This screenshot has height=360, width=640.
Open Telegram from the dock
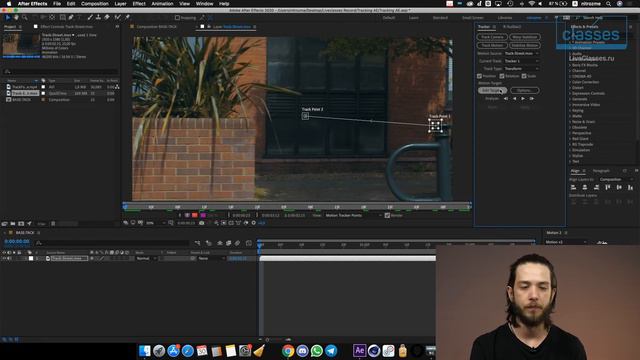pos(331,351)
